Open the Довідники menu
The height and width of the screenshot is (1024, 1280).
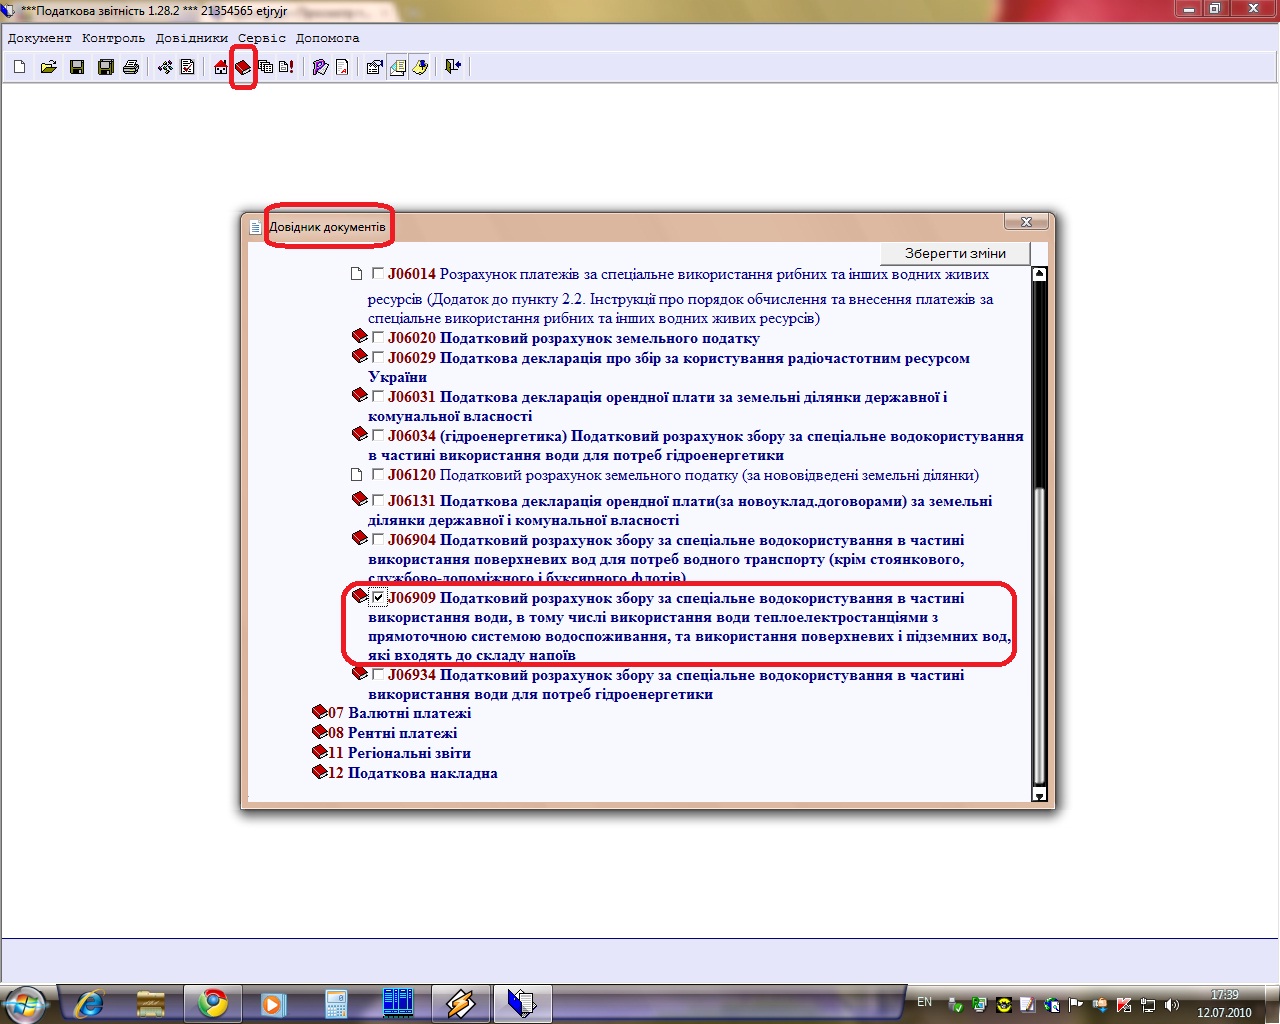coord(191,38)
